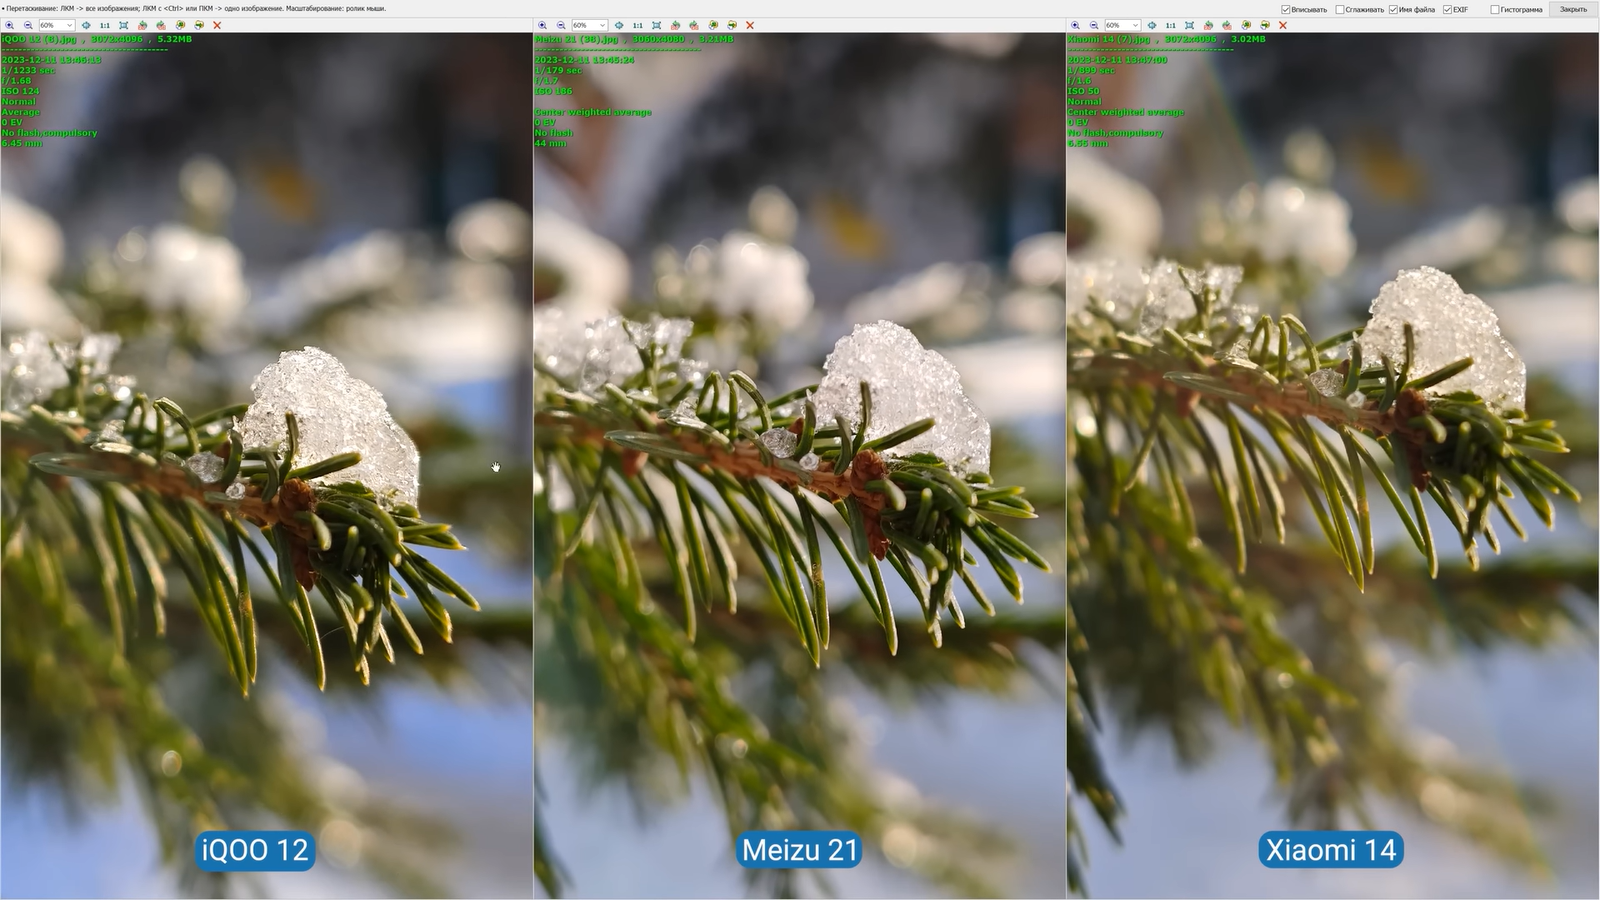Click the 1/899 sec shutter speed text
1600x900 pixels.
click(1091, 71)
